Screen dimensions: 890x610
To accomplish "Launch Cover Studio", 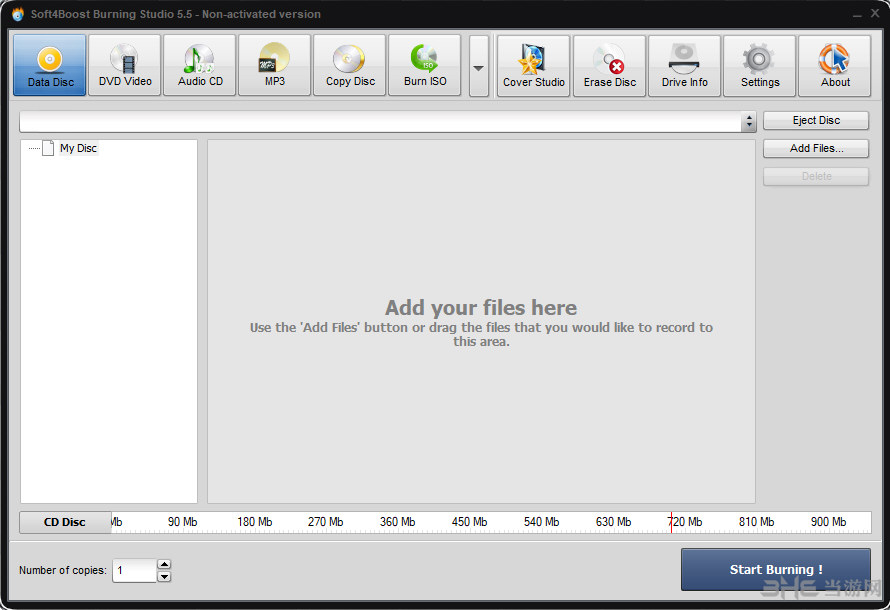I will pos(534,66).
